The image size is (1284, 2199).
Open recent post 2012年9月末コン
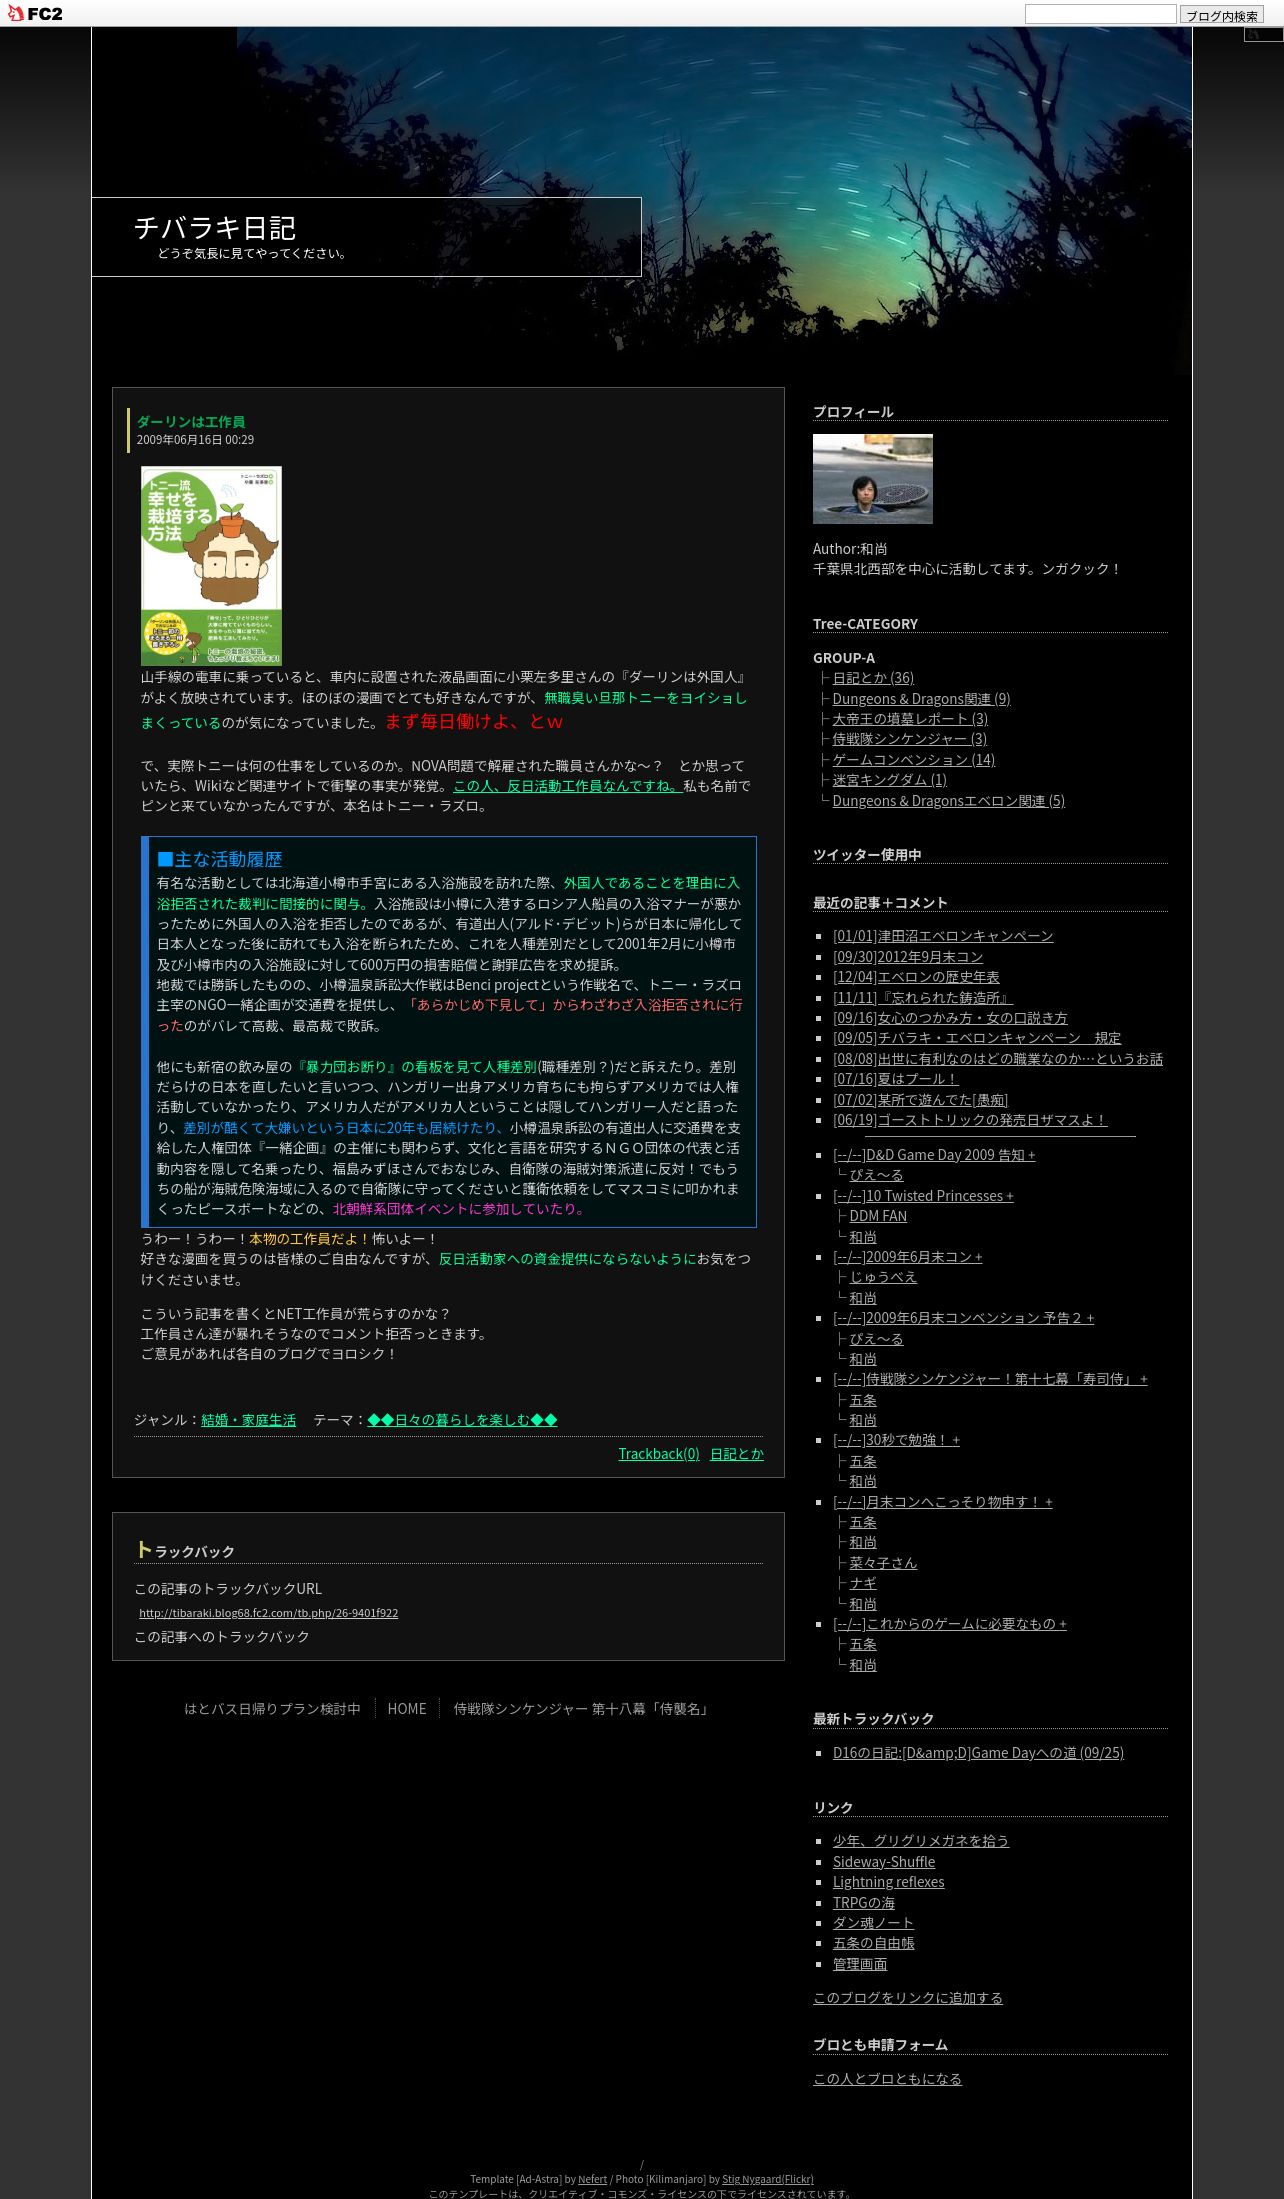coord(908,957)
